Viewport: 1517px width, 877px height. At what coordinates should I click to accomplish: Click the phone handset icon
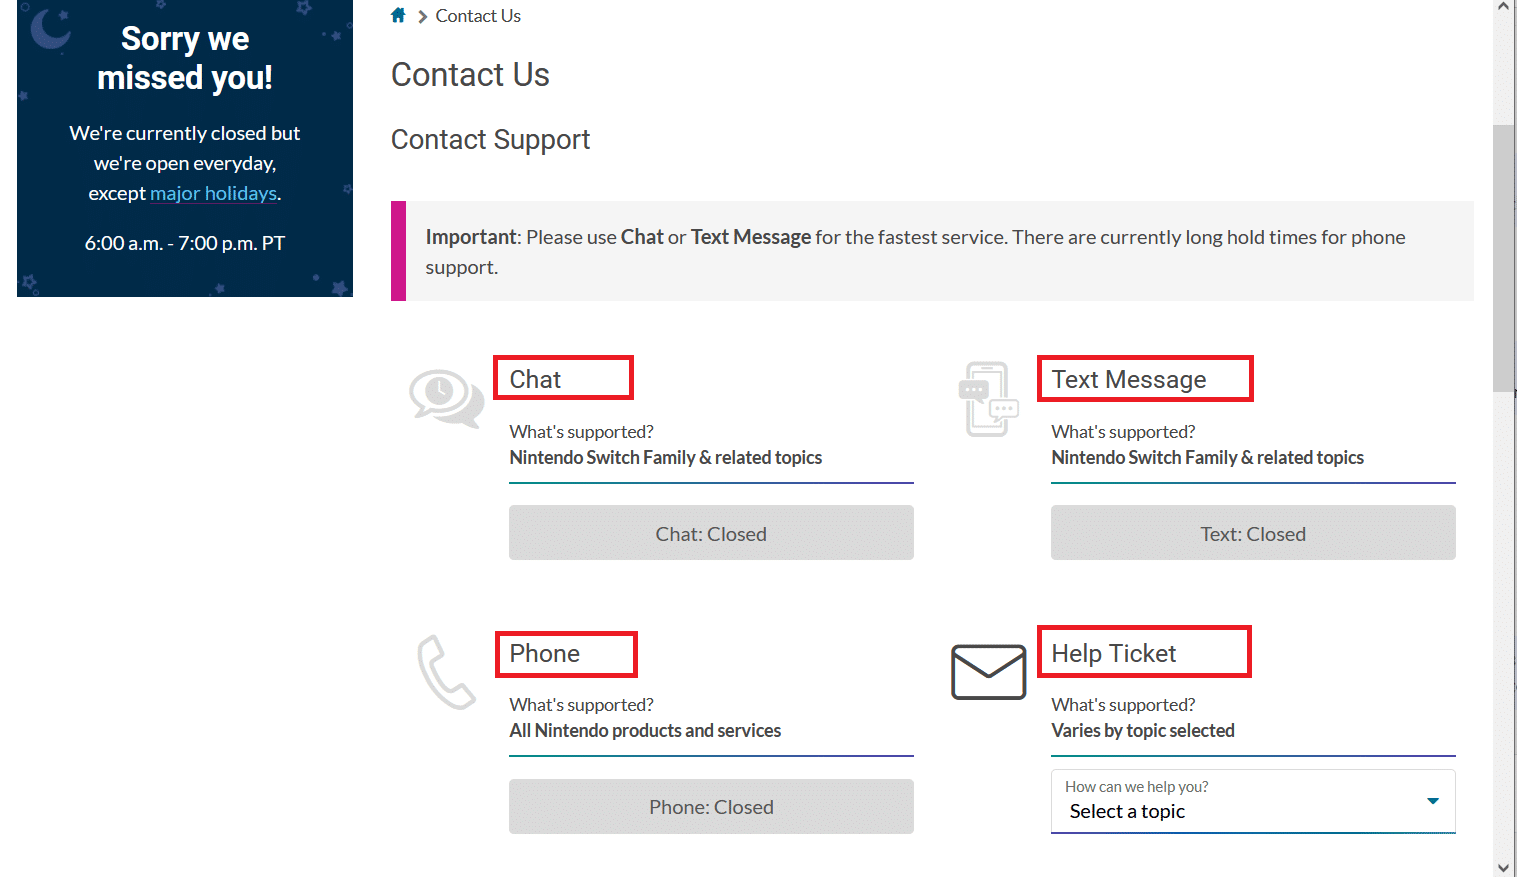pyautogui.click(x=446, y=672)
